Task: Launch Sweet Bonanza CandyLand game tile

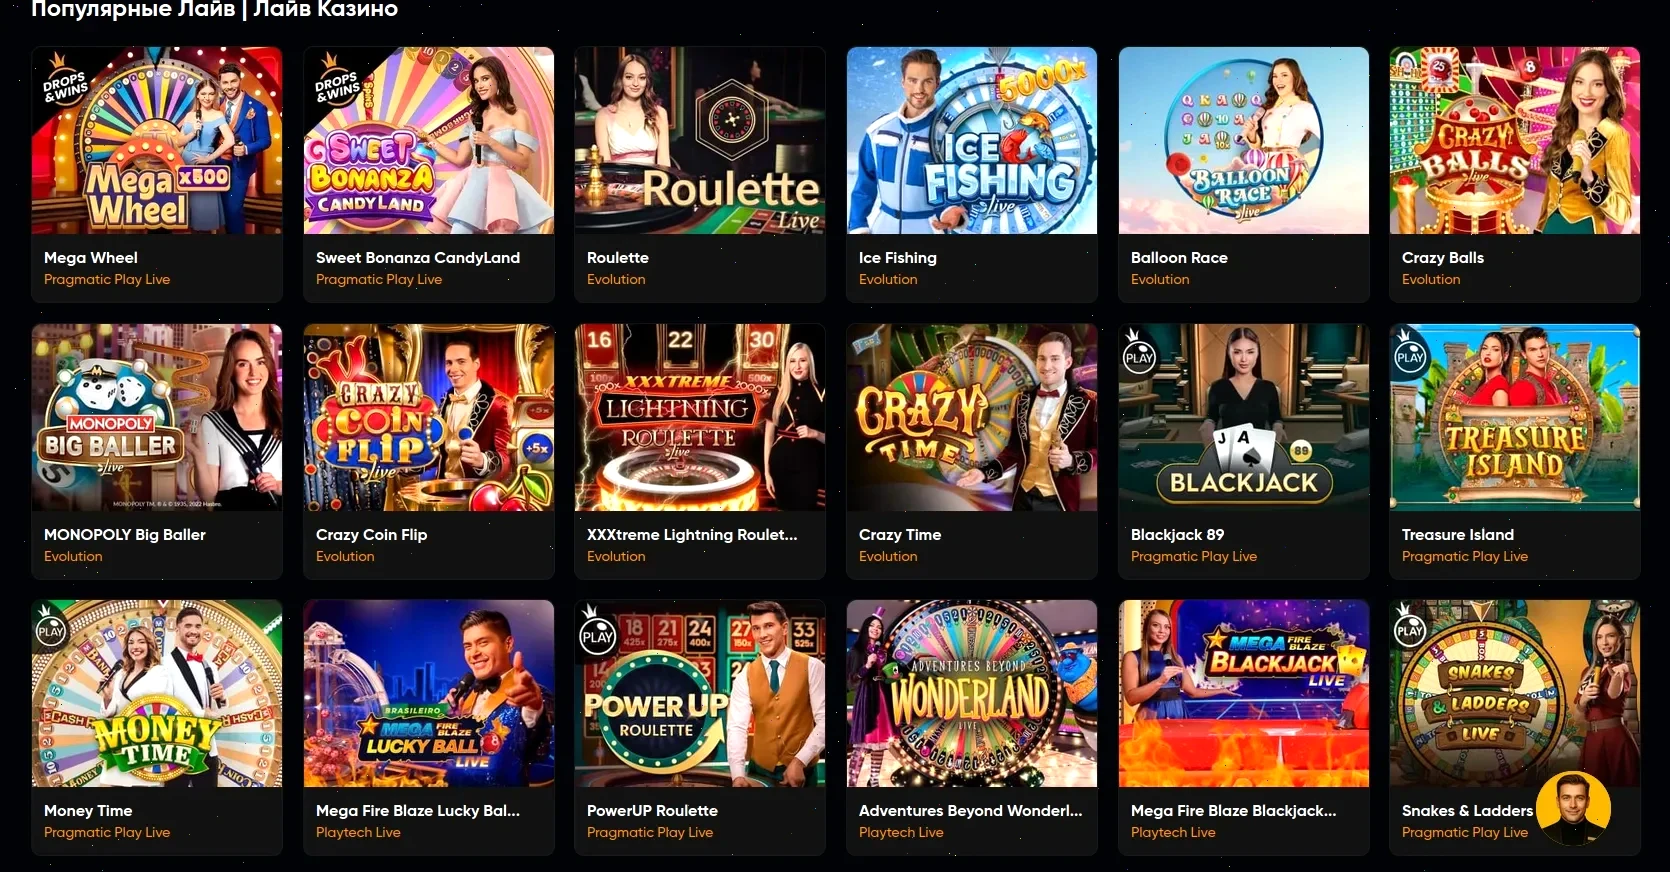Action: tap(429, 174)
